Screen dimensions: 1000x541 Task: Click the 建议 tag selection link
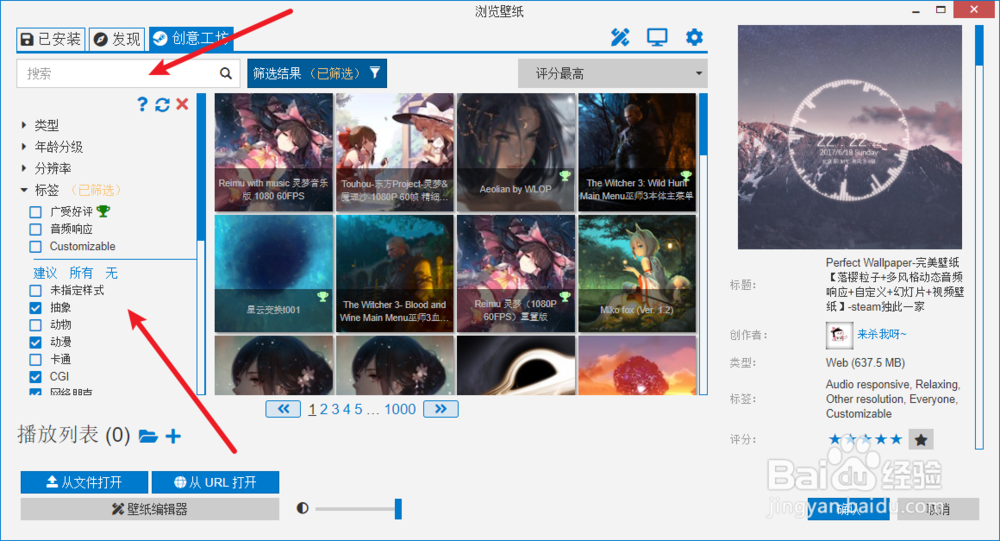45,273
